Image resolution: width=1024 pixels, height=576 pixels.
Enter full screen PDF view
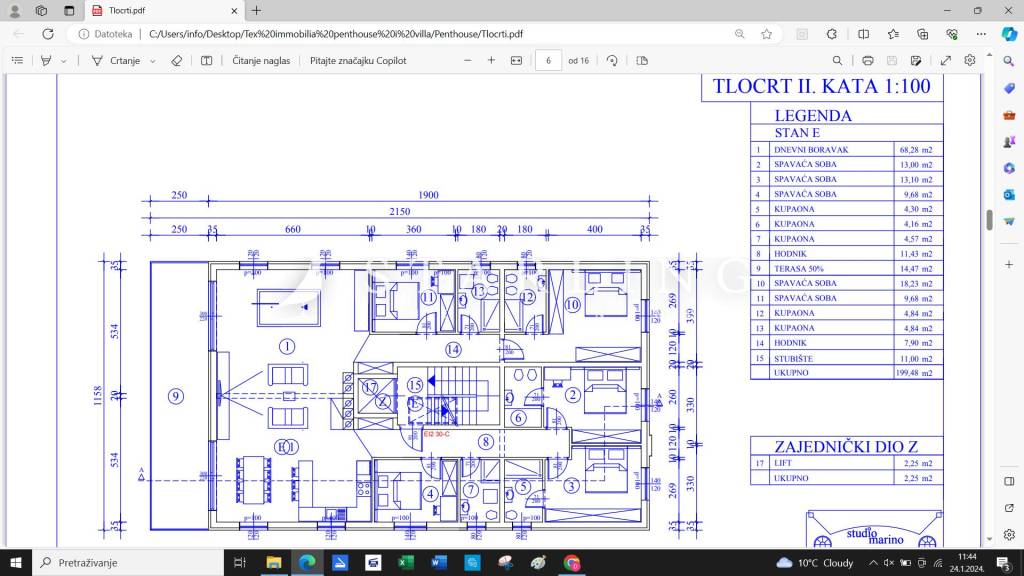(945, 60)
